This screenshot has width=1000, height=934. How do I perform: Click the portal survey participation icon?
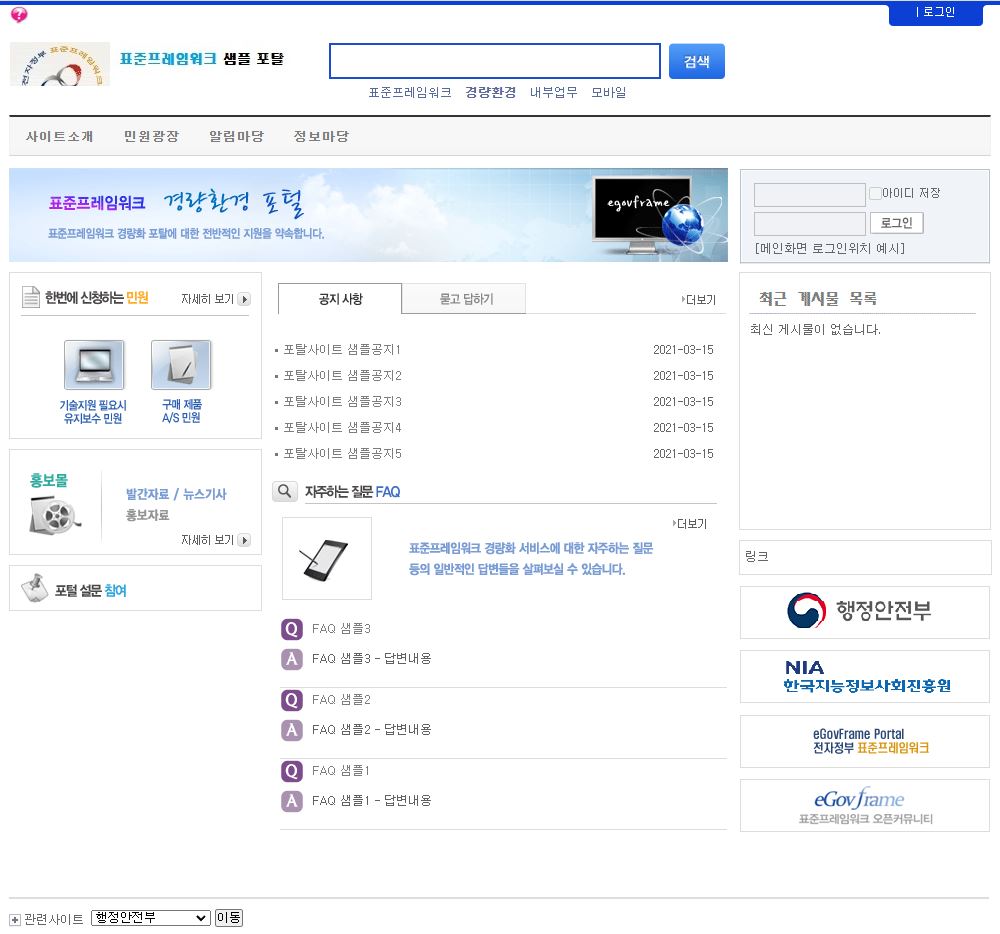35,588
